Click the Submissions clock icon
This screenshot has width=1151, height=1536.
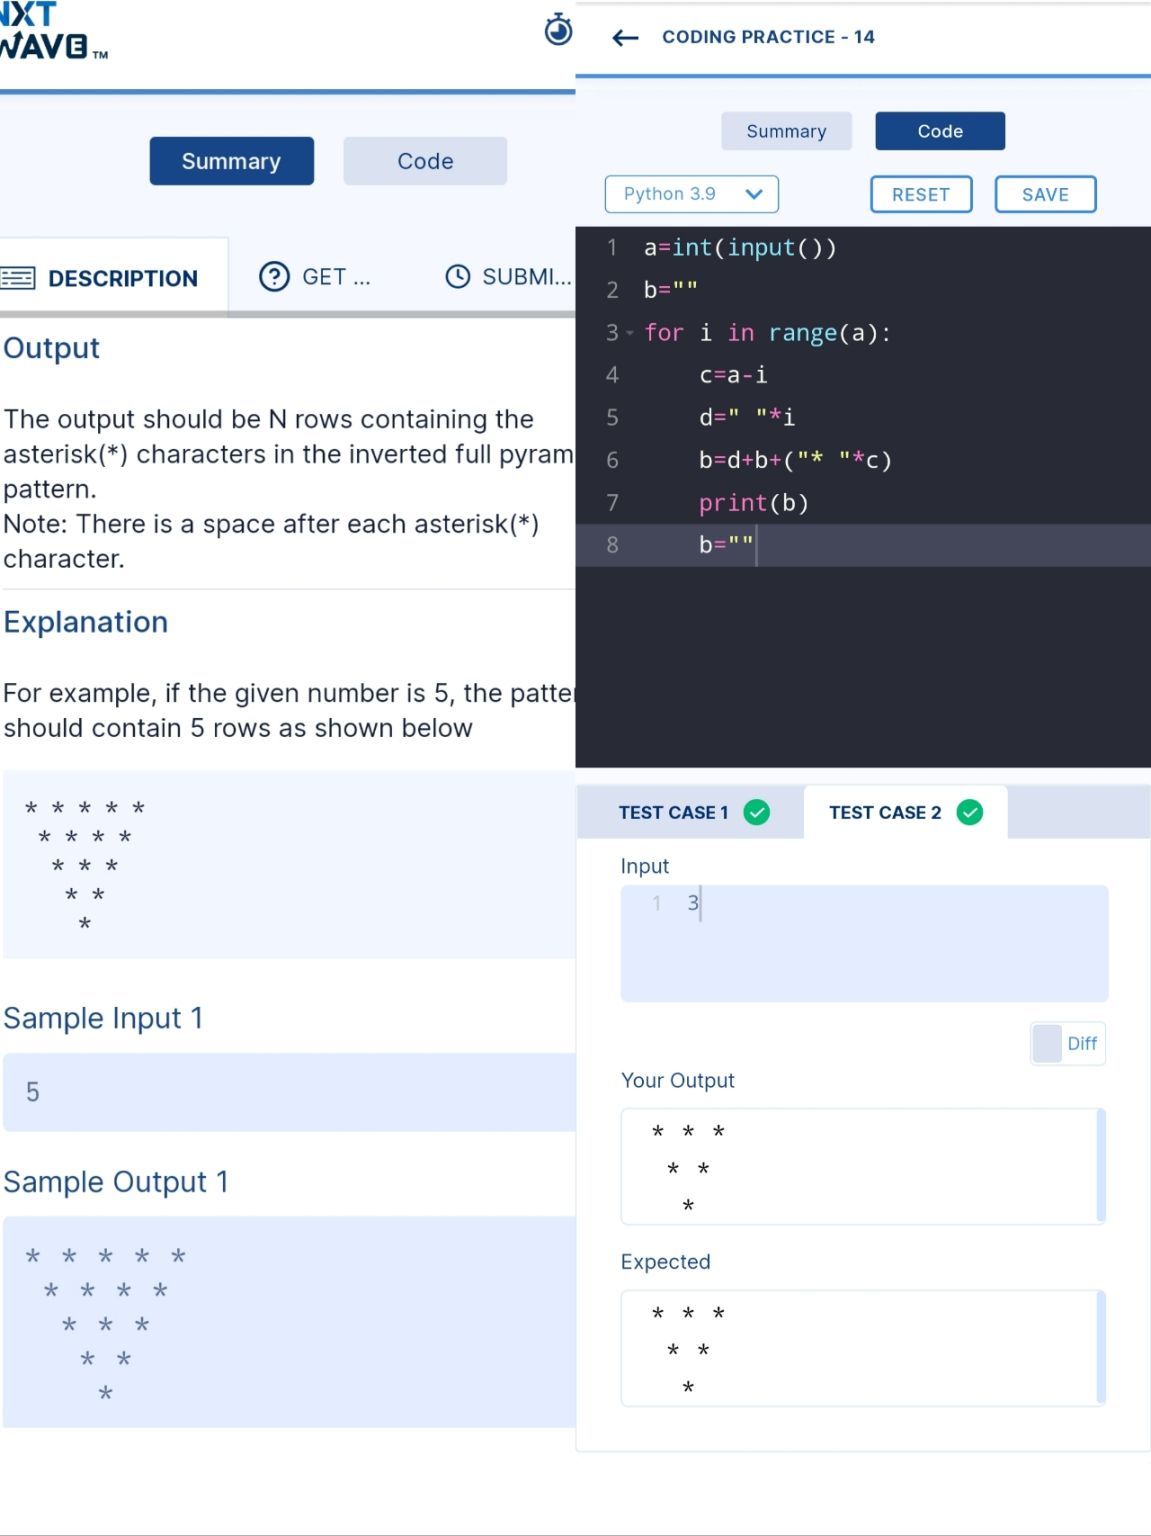457,277
